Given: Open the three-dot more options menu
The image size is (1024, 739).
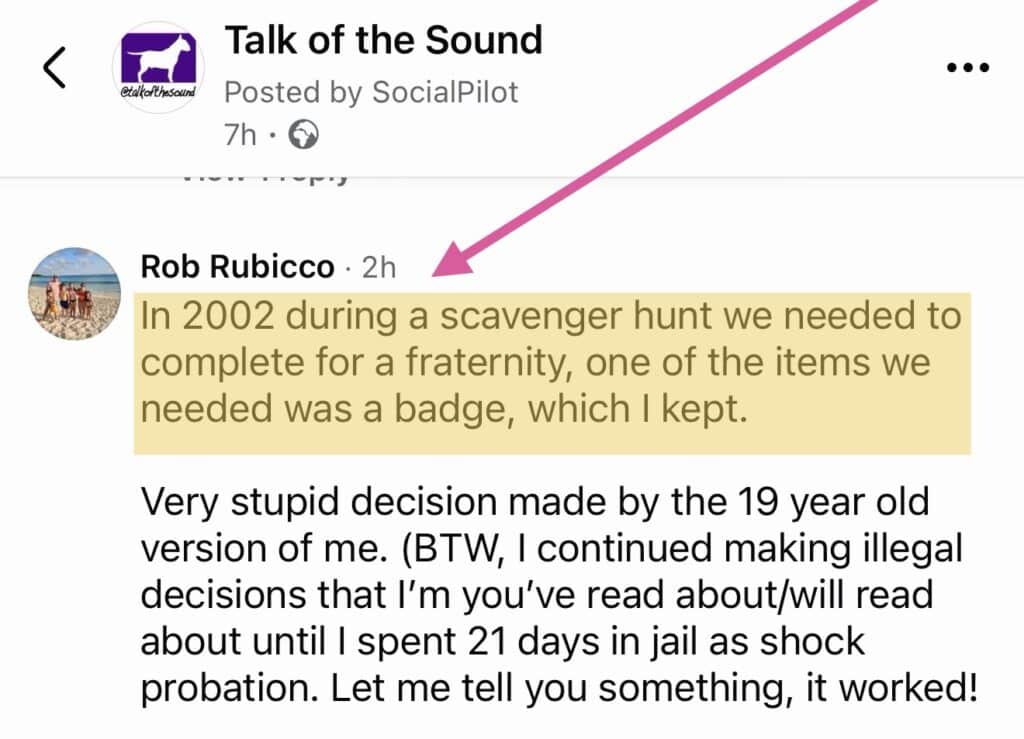Looking at the screenshot, I should tap(967, 67).
